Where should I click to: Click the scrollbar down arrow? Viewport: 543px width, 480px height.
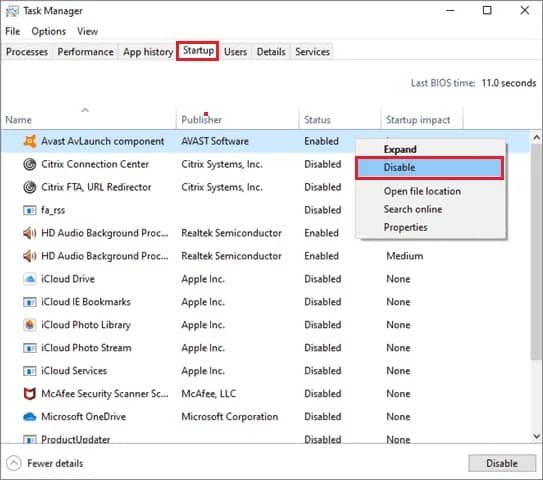coord(536,436)
